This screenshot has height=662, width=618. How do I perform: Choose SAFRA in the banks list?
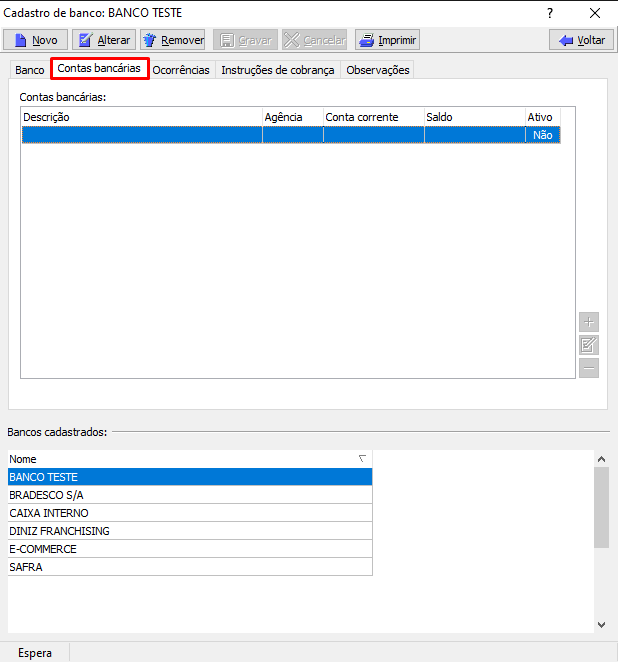[26, 567]
